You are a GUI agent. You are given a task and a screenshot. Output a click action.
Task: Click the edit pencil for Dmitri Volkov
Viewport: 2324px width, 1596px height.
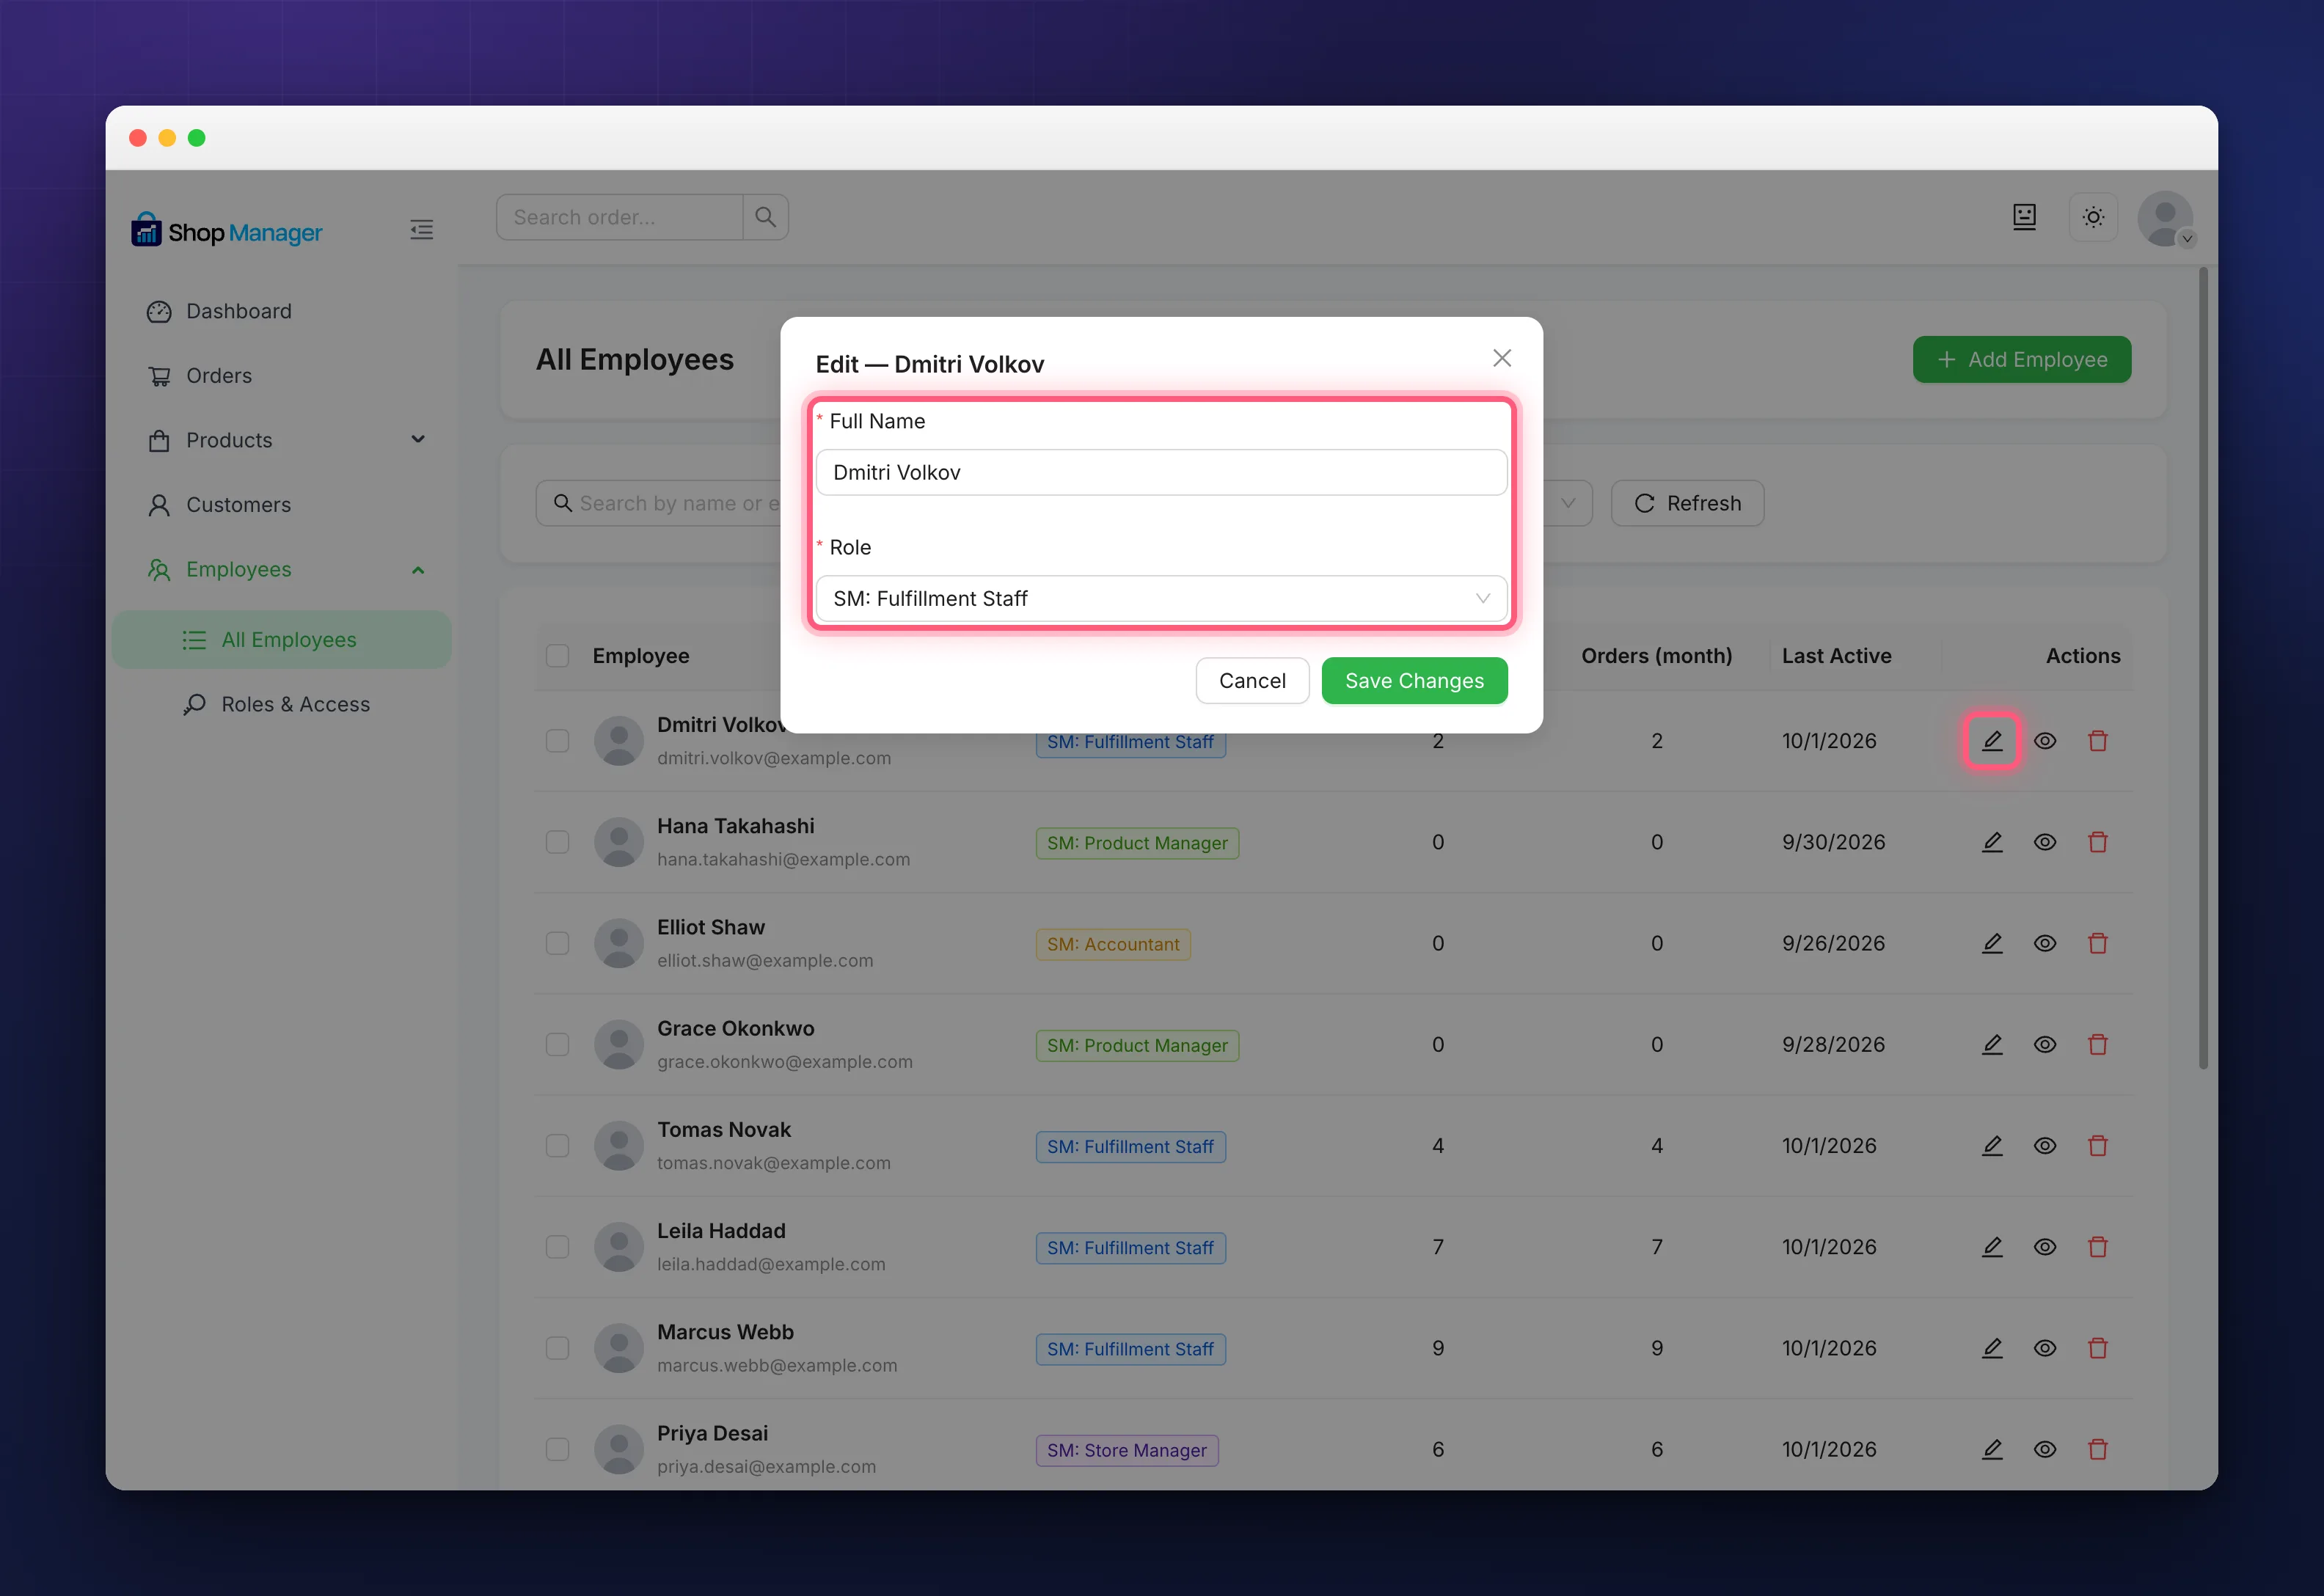[x=1991, y=741]
